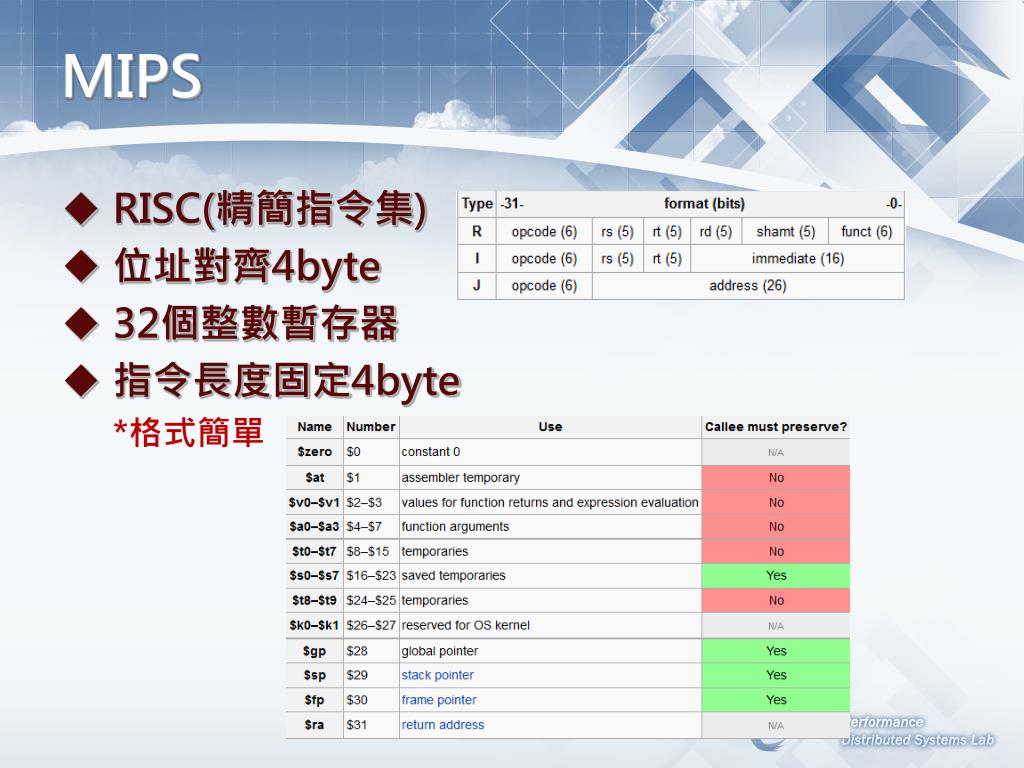Screen dimensions: 1024x768
Task: Select the 'RISC(精簡指令集)' bullet text
Action: pos(270,208)
